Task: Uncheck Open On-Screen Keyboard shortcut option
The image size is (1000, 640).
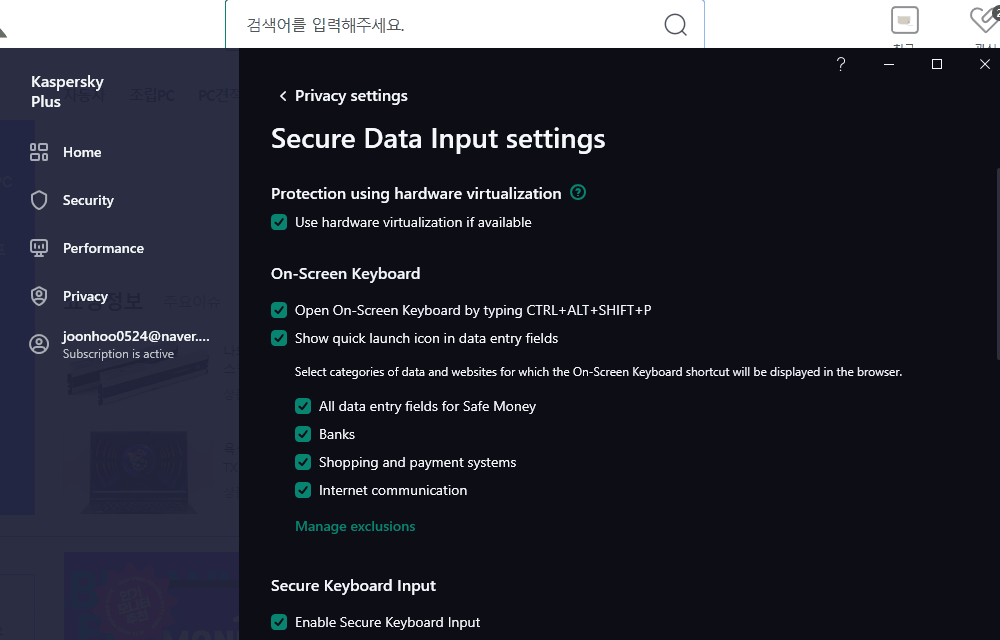Action: [x=280, y=310]
